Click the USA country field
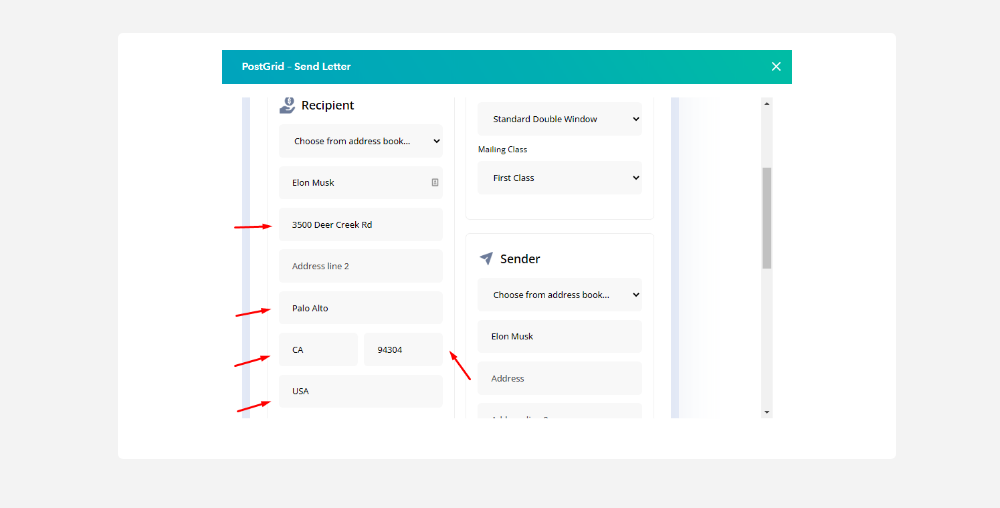 pos(360,391)
